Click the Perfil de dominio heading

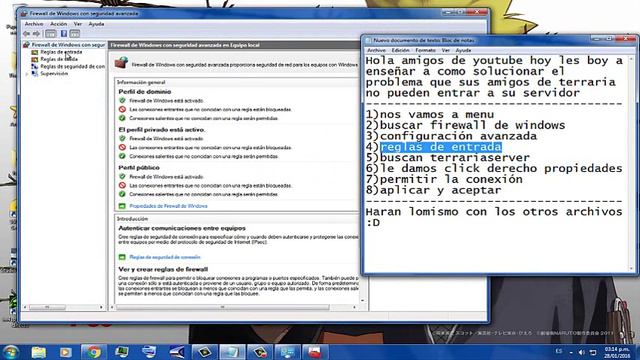tap(145, 92)
